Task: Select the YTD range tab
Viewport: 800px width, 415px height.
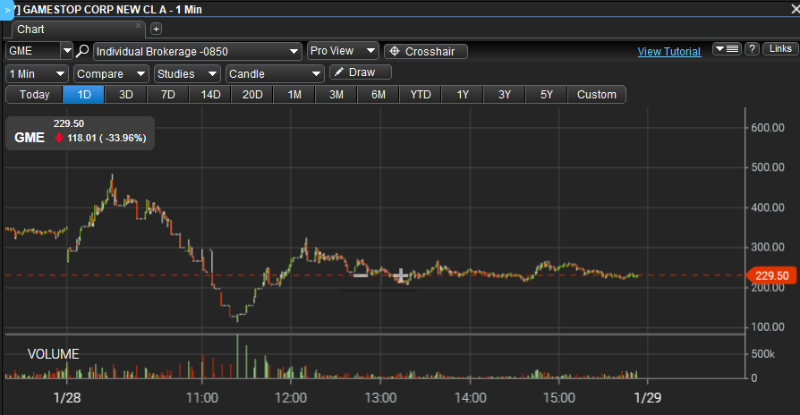Action: (x=420, y=95)
